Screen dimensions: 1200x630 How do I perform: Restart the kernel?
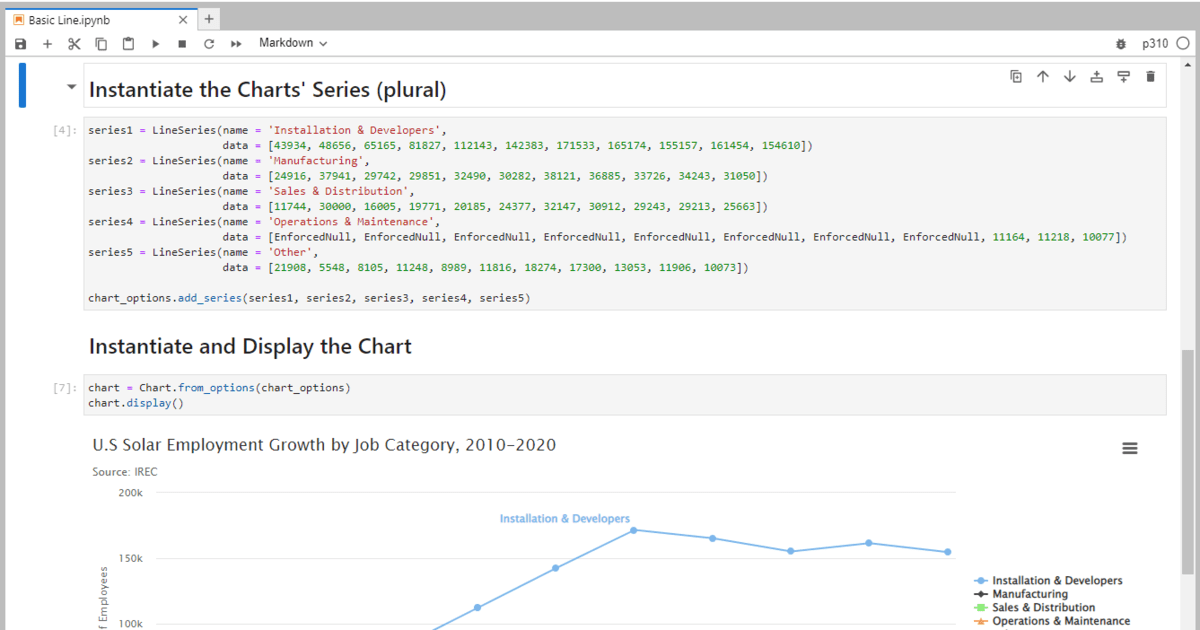pyautogui.click(x=209, y=42)
